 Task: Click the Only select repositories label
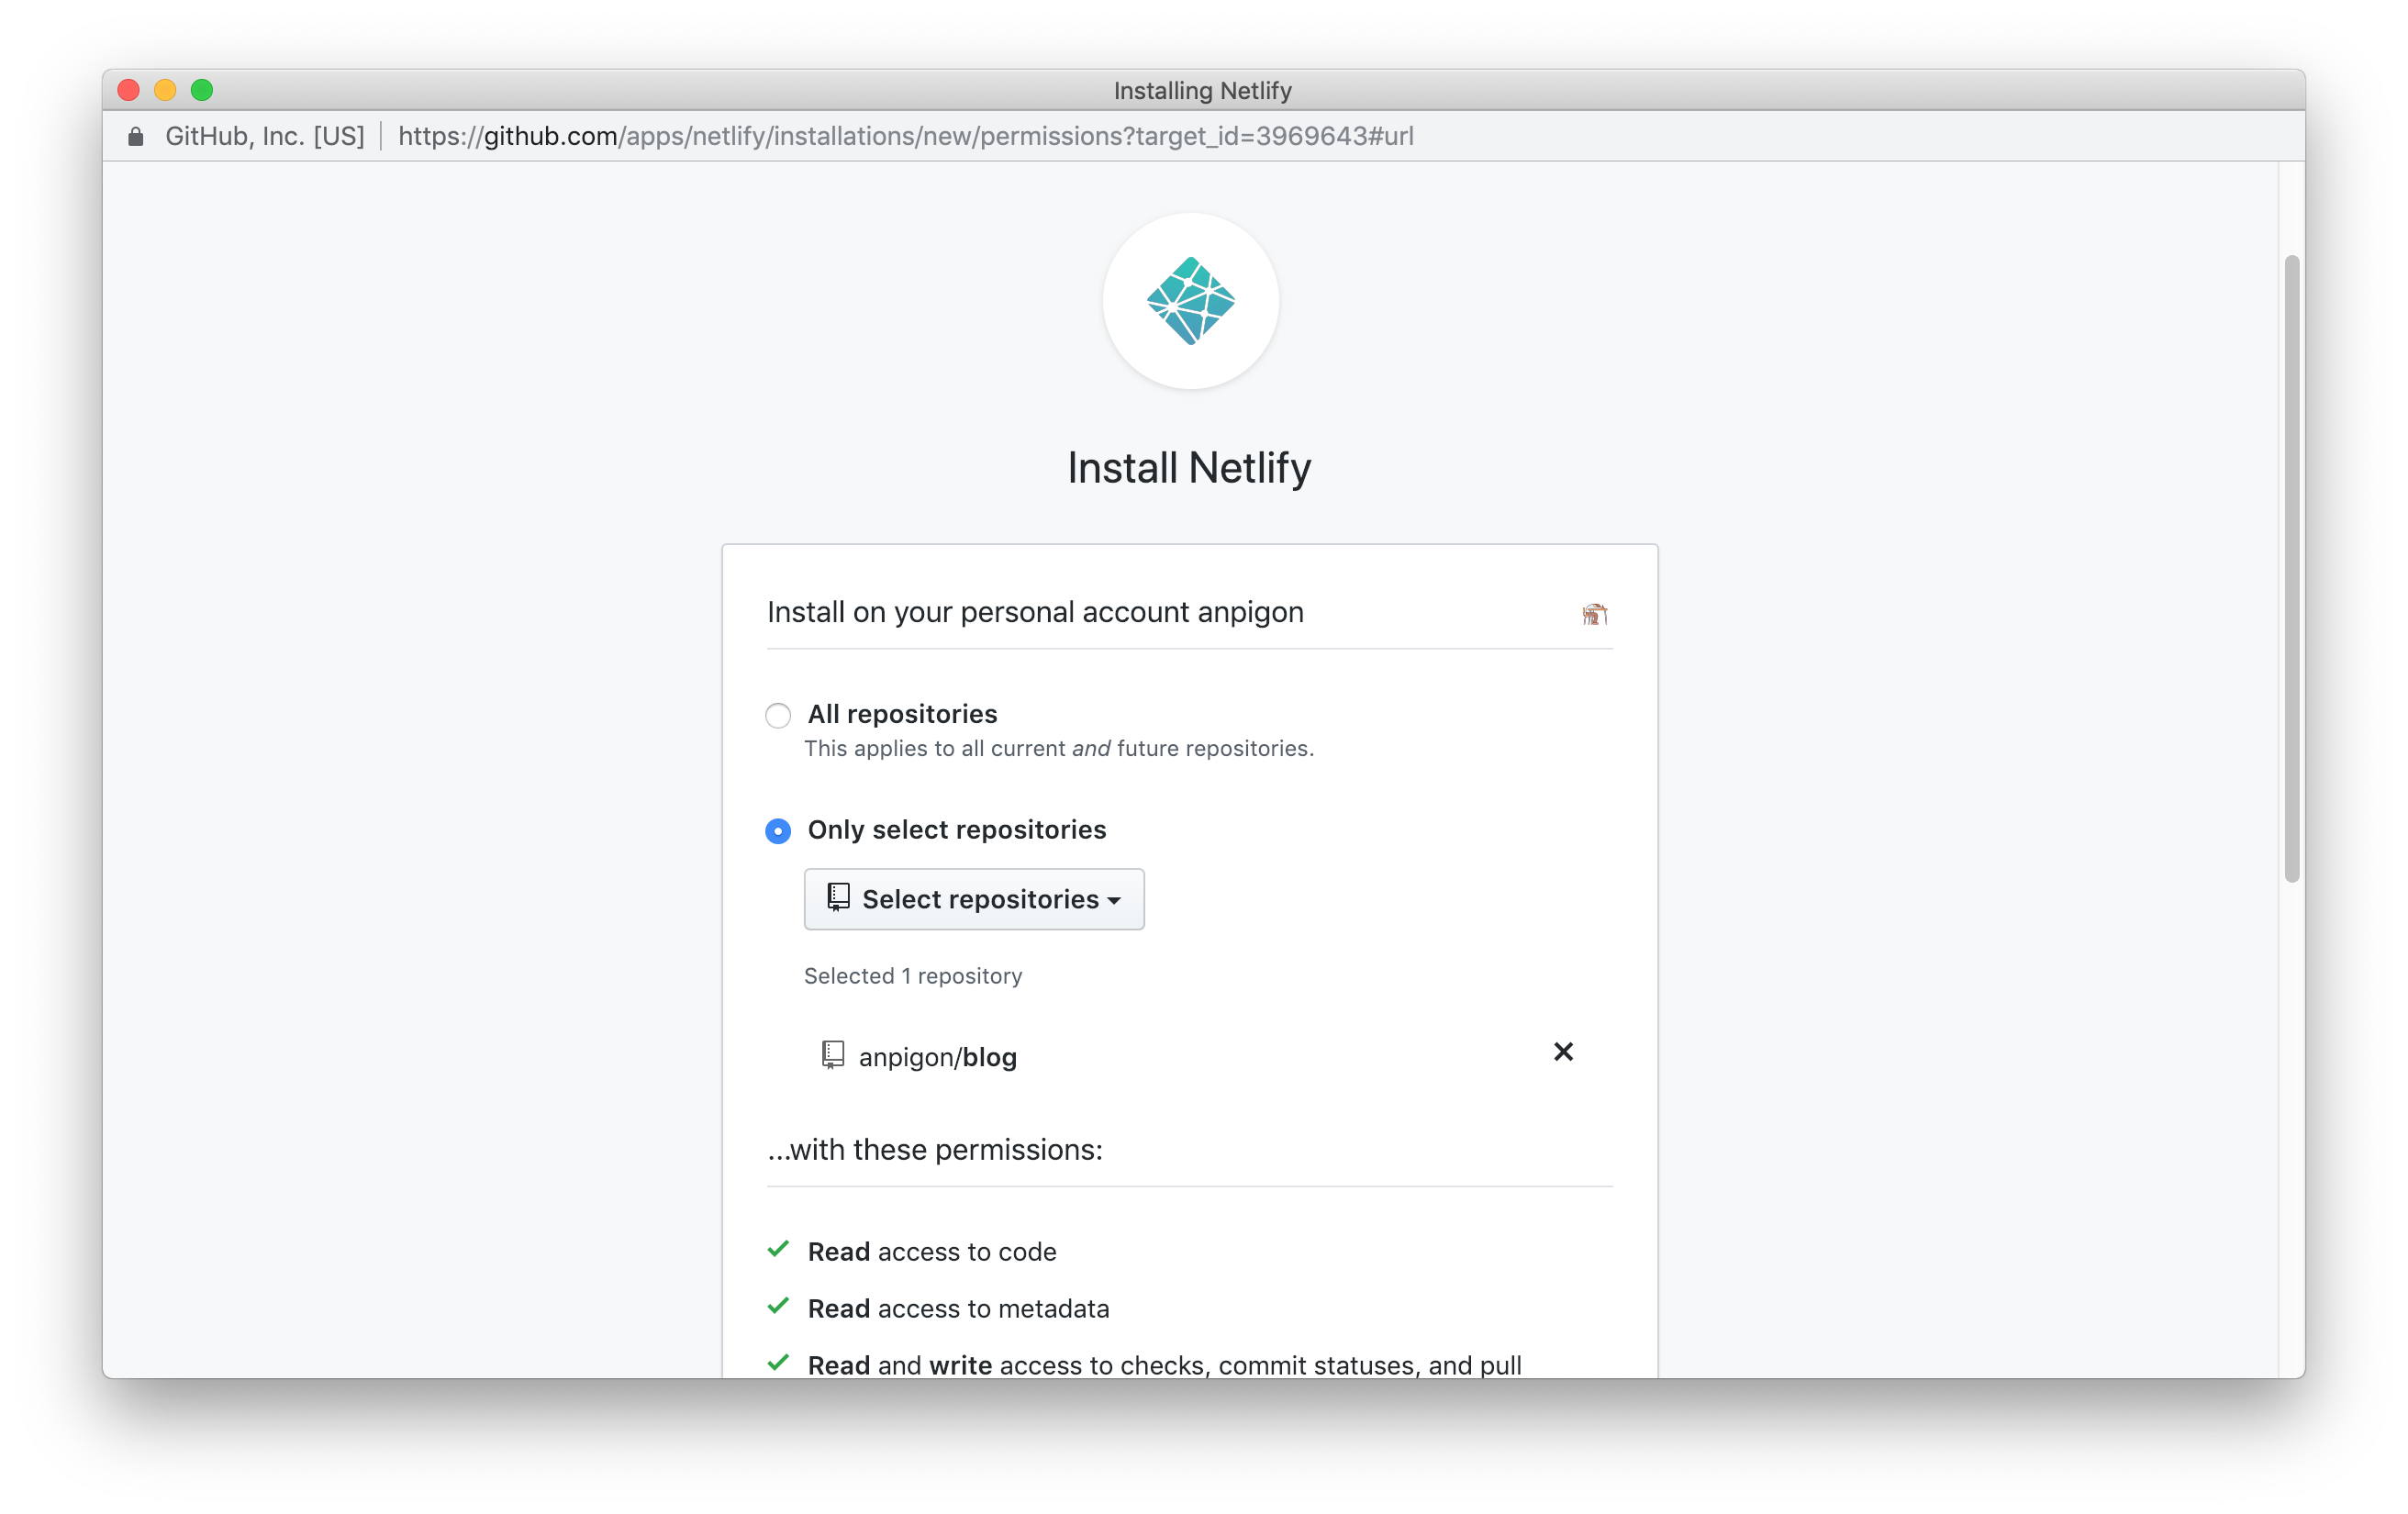click(x=956, y=830)
